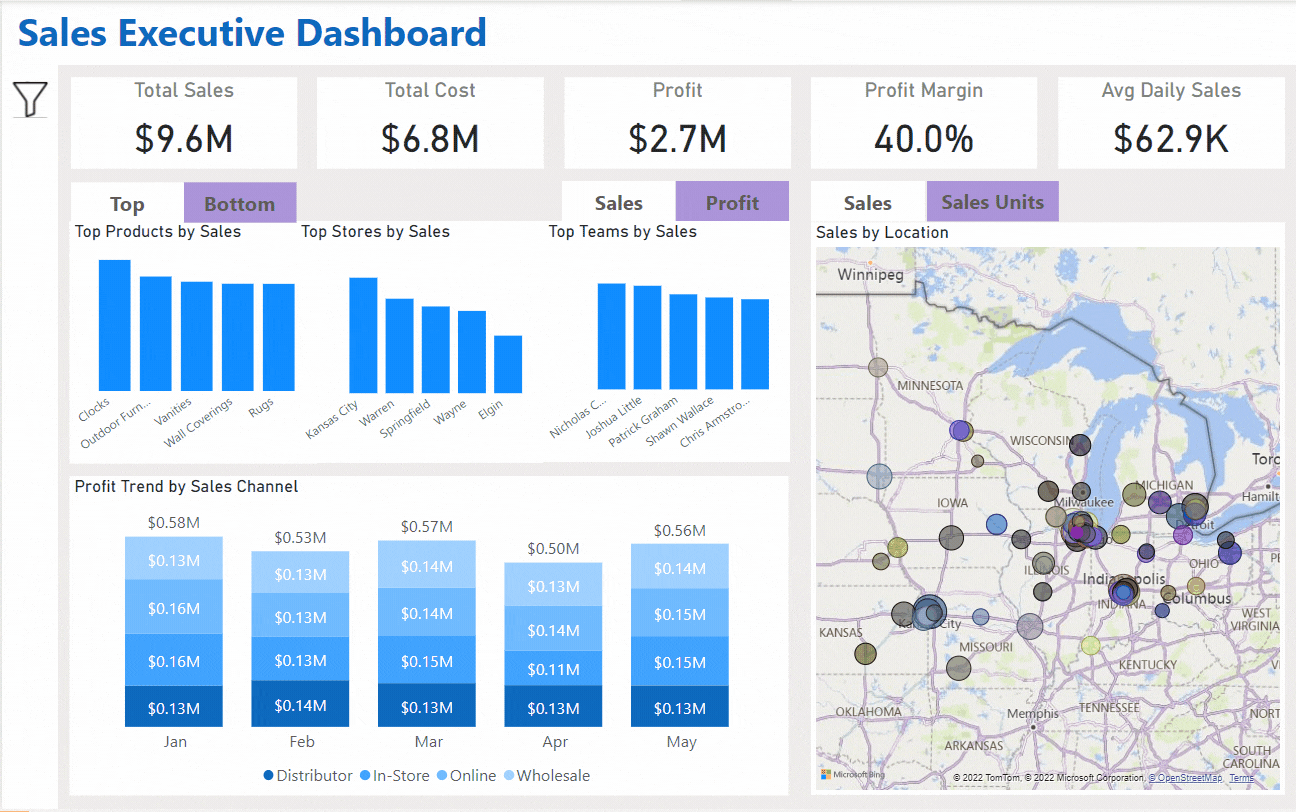The image size is (1296, 812).
Task: Select the Elgin store bar
Action: (508, 364)
